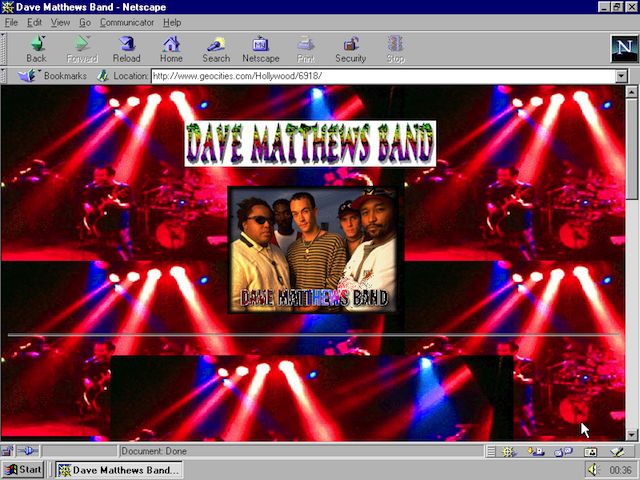This screenshot has height=480, width=640.
Task: Collapse the navigation toolbar grip
Action: [3, 49]
